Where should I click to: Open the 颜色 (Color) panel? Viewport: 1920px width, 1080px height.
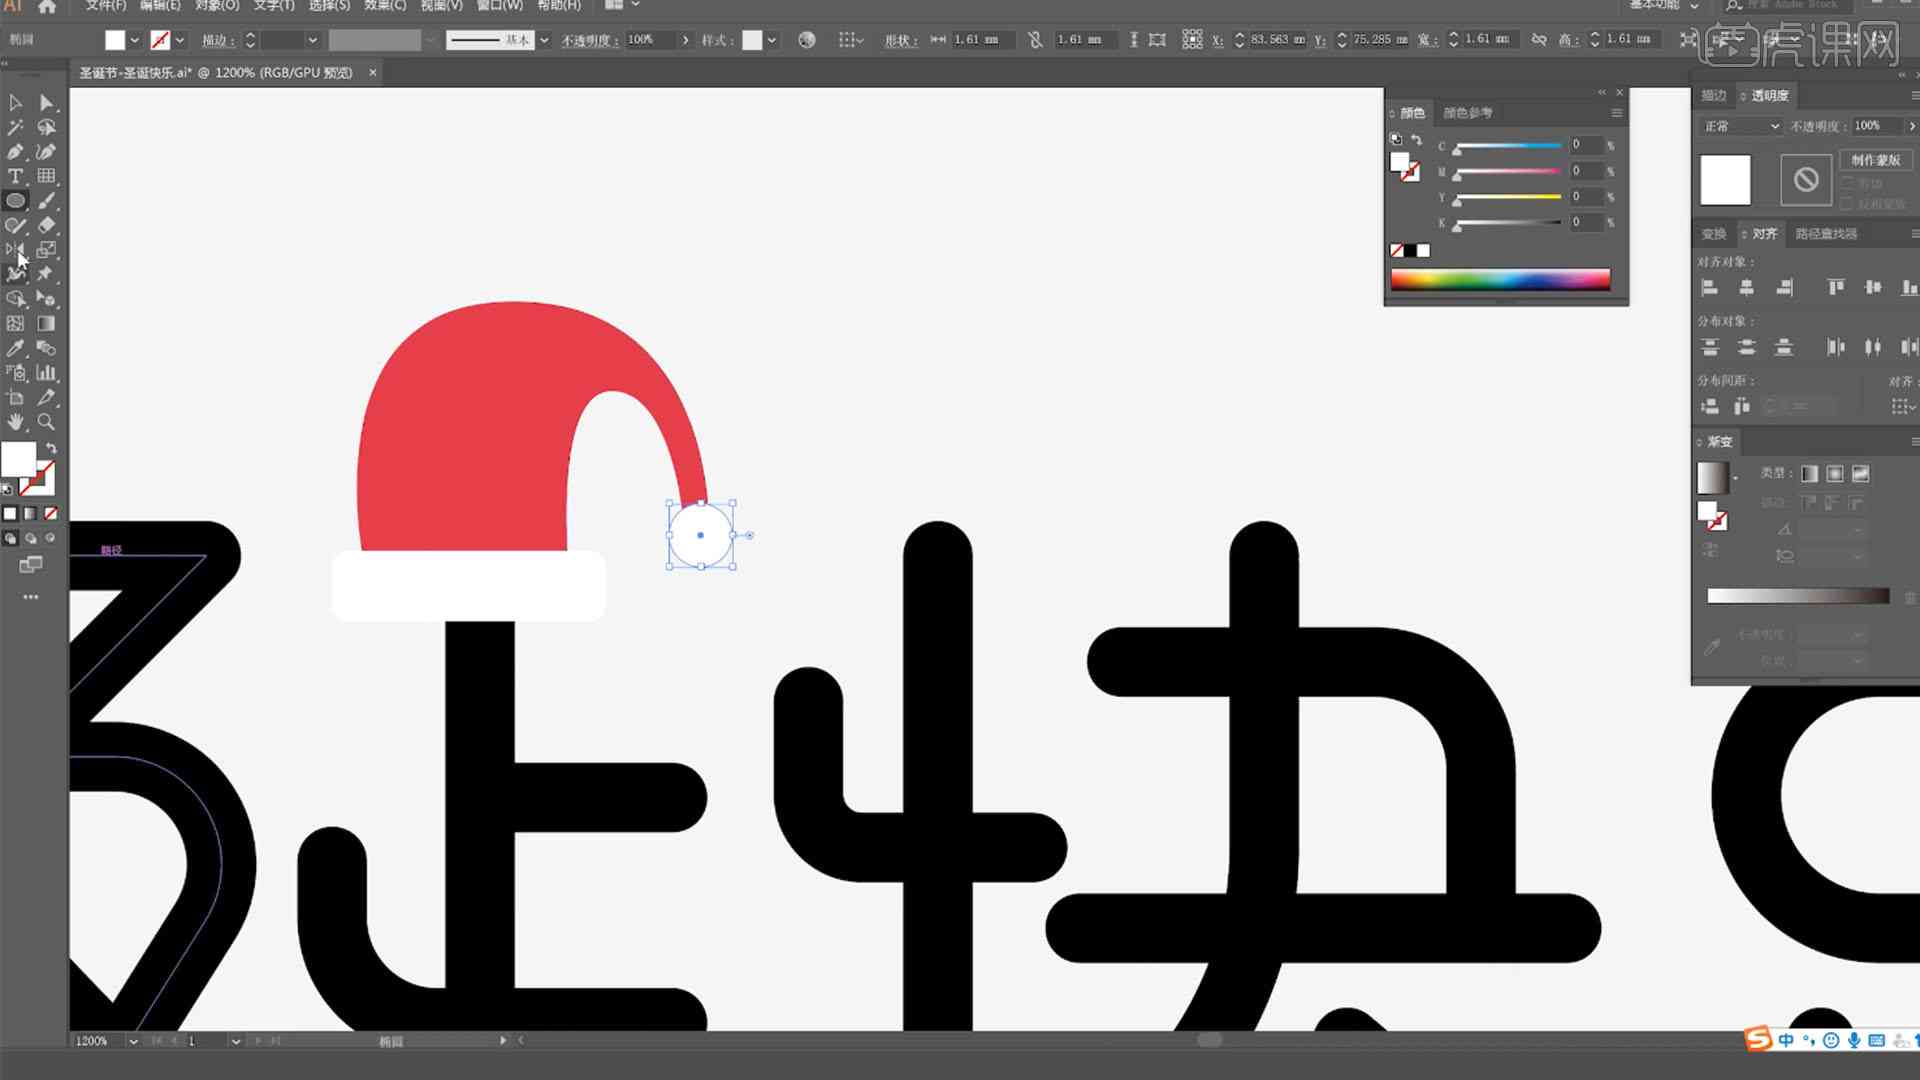[1411, 111]
